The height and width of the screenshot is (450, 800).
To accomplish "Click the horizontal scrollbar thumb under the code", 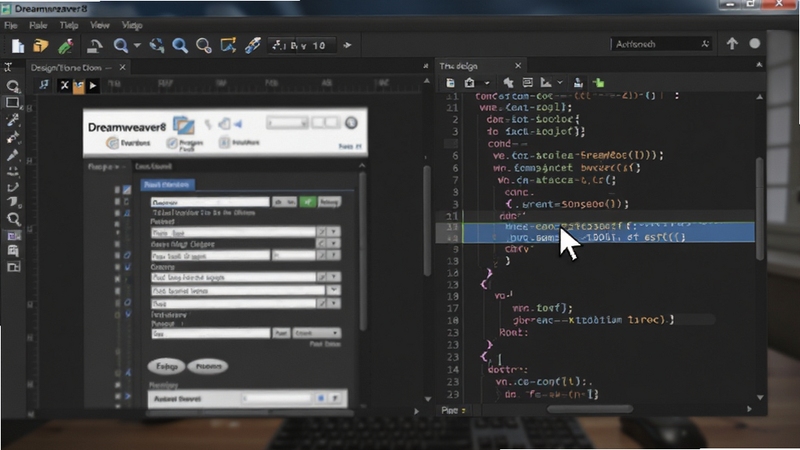I will tap(590, 409).
